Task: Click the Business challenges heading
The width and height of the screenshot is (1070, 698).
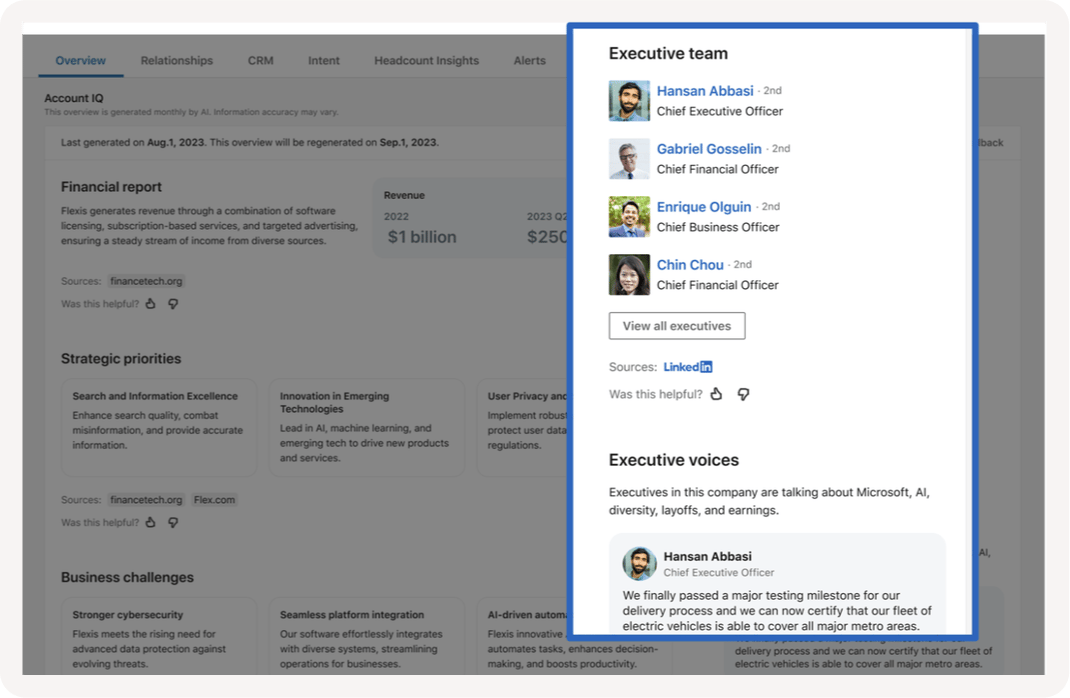Action: point(127,577)
